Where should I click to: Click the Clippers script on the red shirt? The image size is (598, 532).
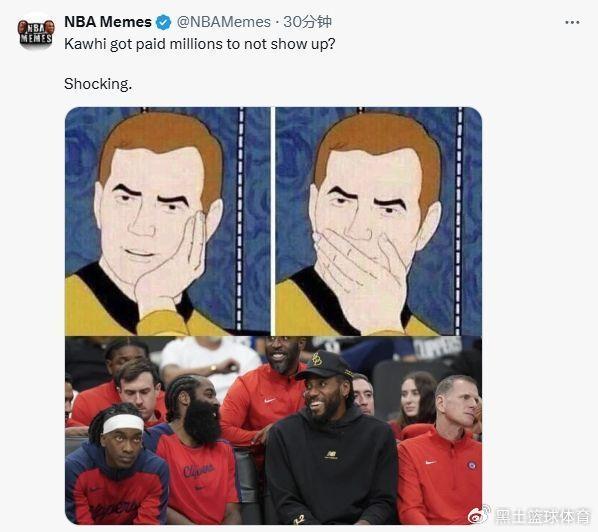[x=198, y=471]
